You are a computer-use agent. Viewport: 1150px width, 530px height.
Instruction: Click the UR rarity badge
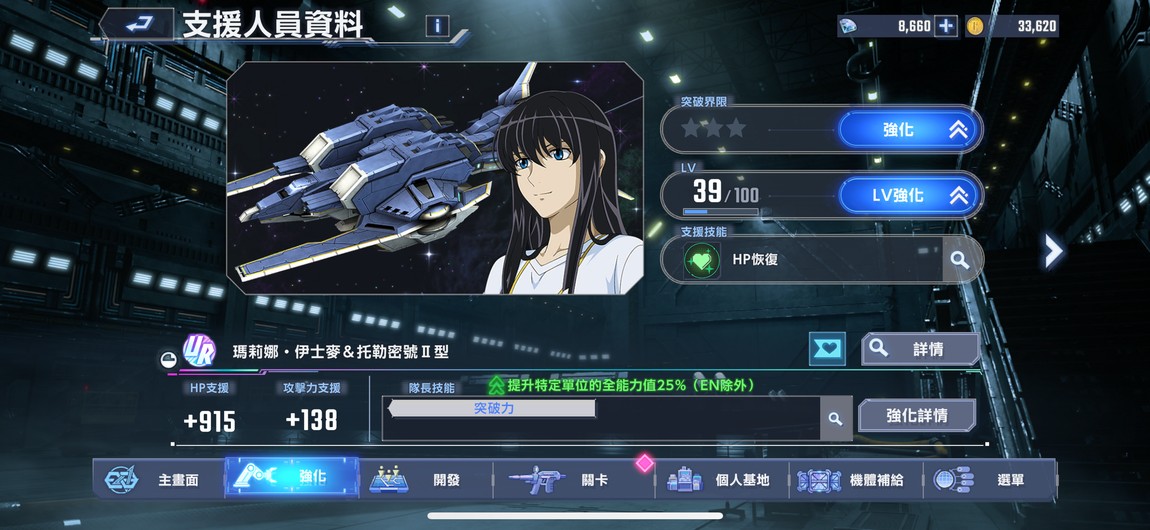coord(199,350)
